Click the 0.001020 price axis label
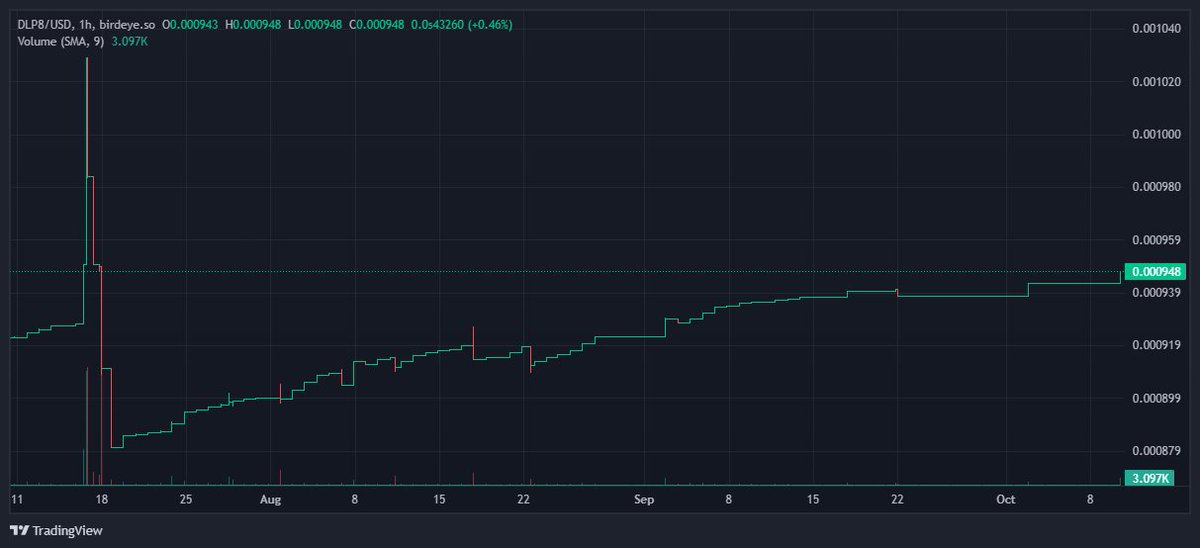 [1156, 83]
